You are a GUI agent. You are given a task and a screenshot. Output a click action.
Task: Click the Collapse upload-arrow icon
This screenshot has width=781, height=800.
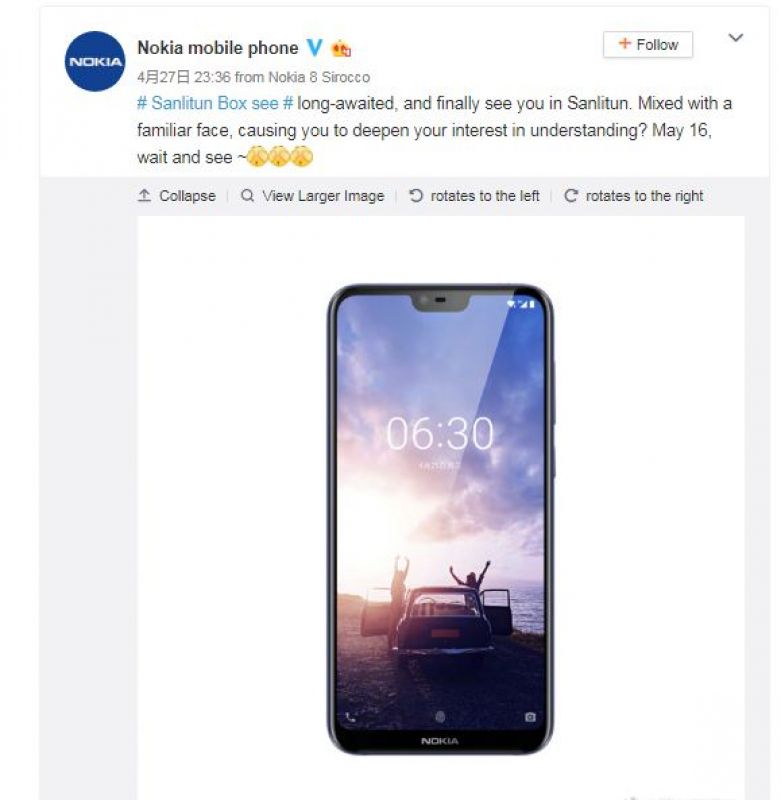coord(144,195)
